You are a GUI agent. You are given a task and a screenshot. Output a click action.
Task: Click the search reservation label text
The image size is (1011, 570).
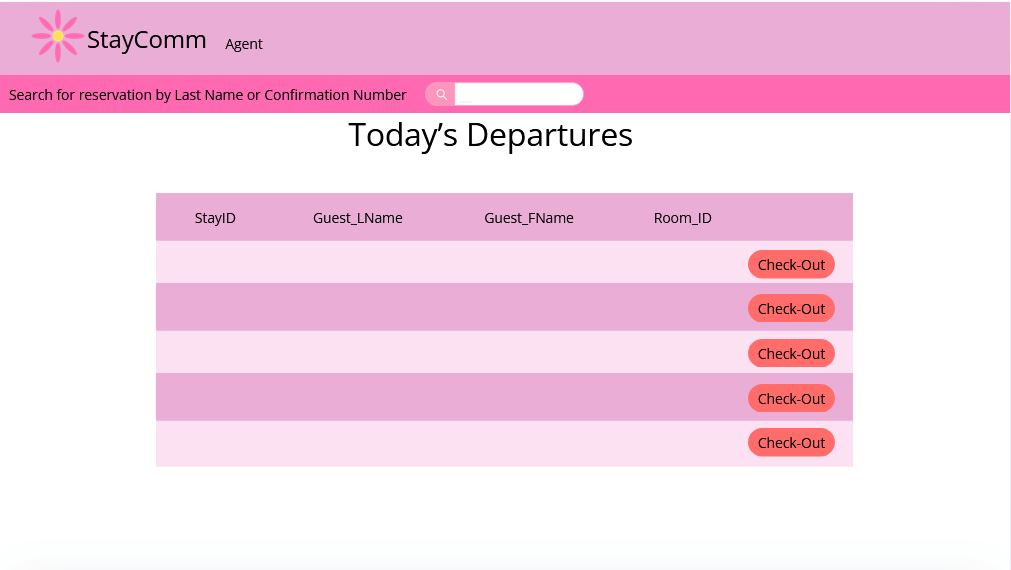tap(208, 95)
